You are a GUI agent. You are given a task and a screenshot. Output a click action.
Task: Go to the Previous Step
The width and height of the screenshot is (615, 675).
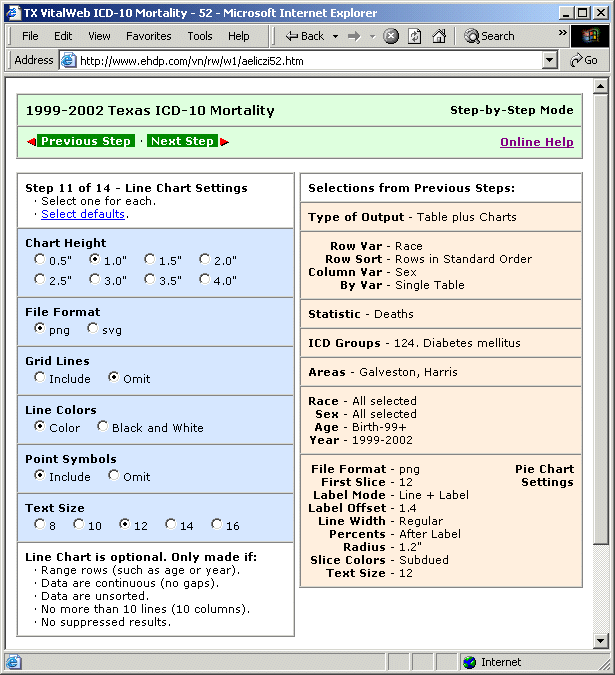click(86, 141)
